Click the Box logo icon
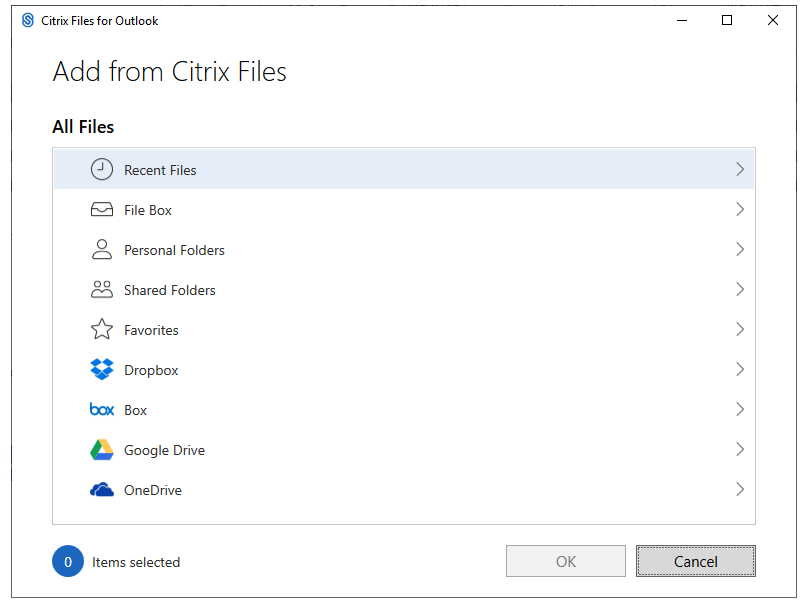This screenshot has width=805, height=608. pos(102,410)
